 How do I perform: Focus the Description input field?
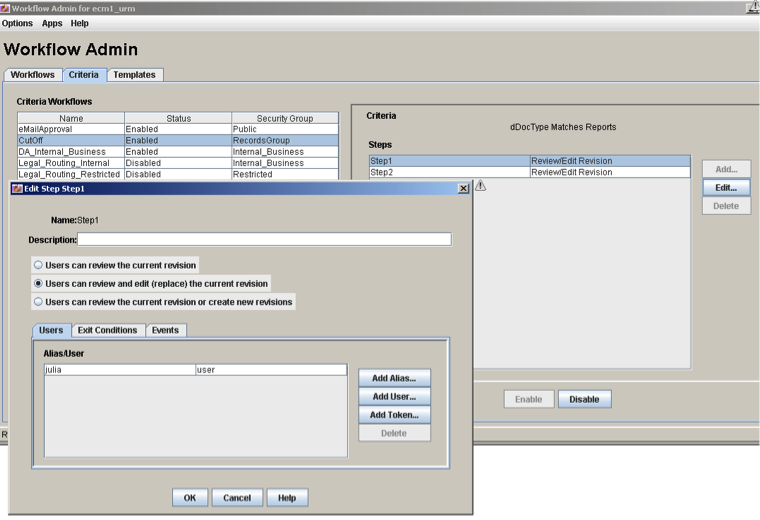(265, 239)
